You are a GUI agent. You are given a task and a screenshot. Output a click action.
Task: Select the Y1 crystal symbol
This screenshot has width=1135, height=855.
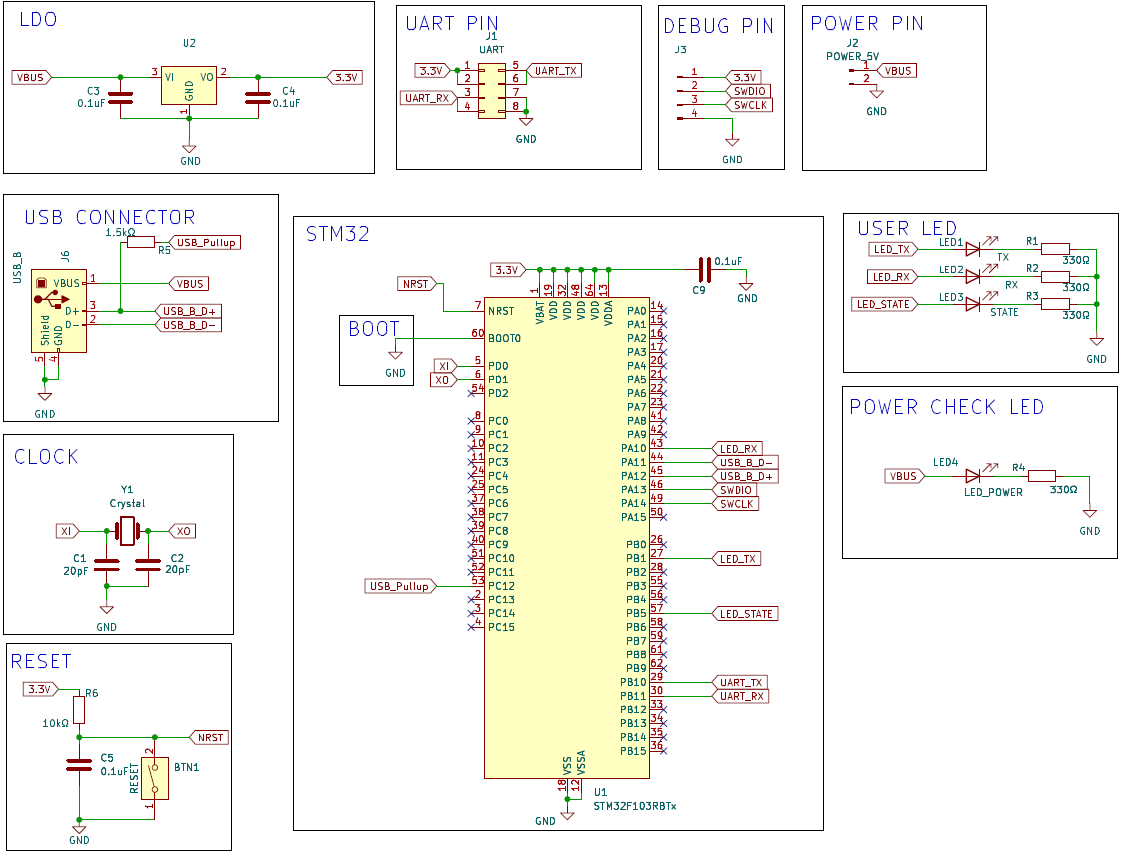(127, 531)
